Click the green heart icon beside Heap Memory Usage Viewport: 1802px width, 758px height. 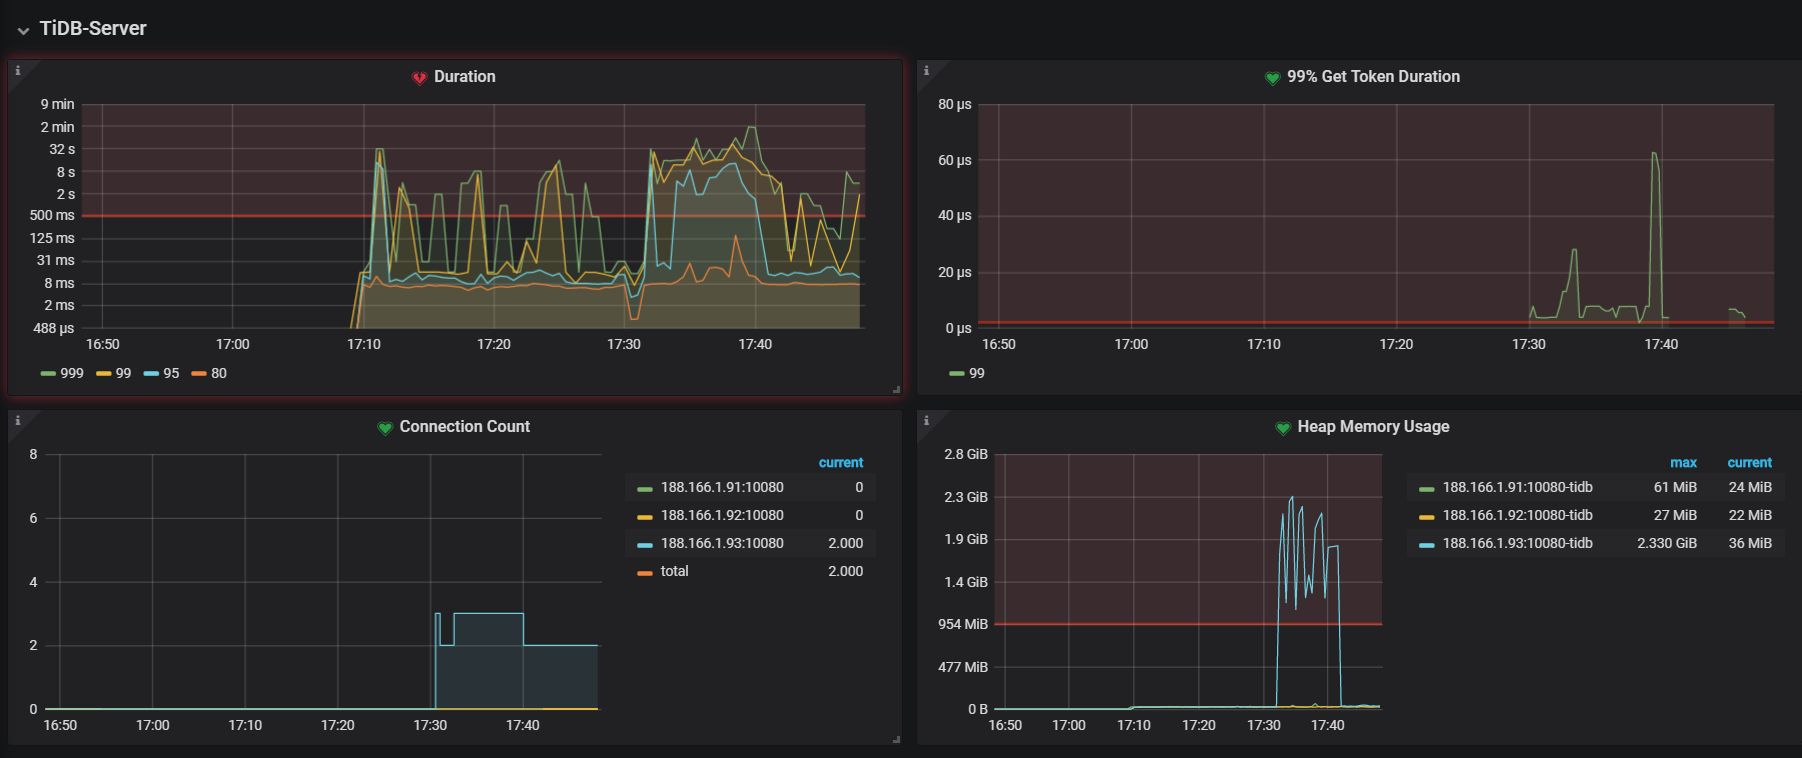point(1283,428)
